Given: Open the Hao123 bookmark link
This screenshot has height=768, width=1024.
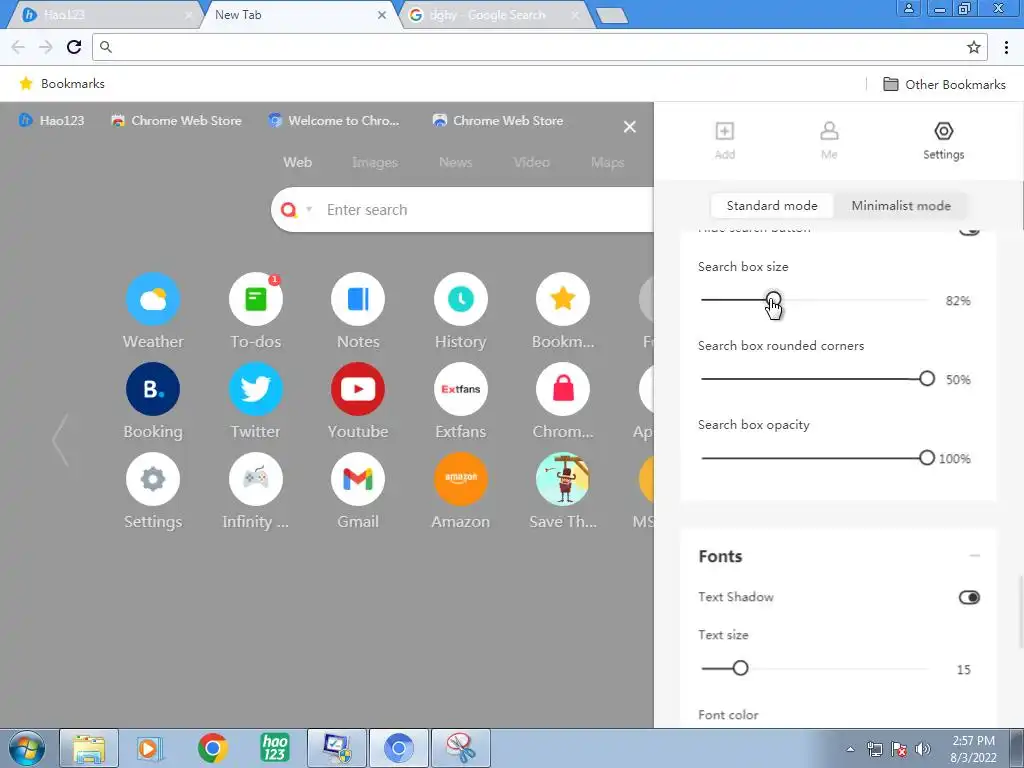Looking at the screenshot, I should point(52,120).
